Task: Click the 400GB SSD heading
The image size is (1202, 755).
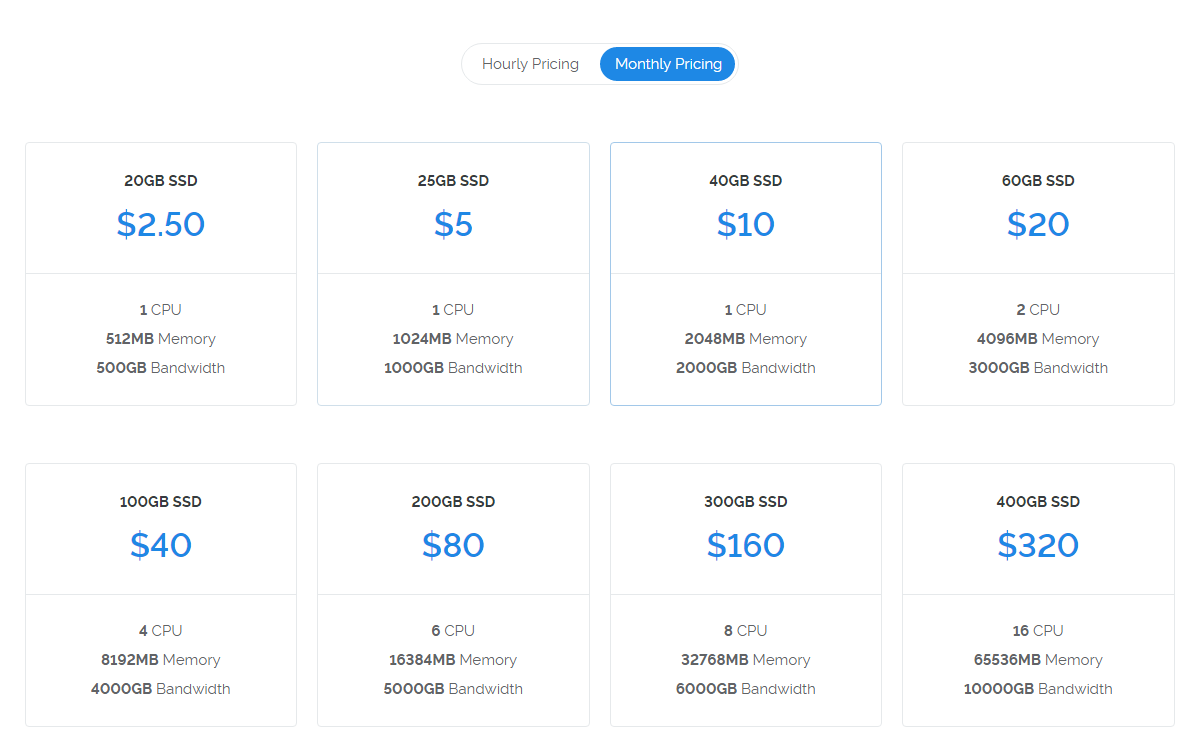Action: 1038,502
